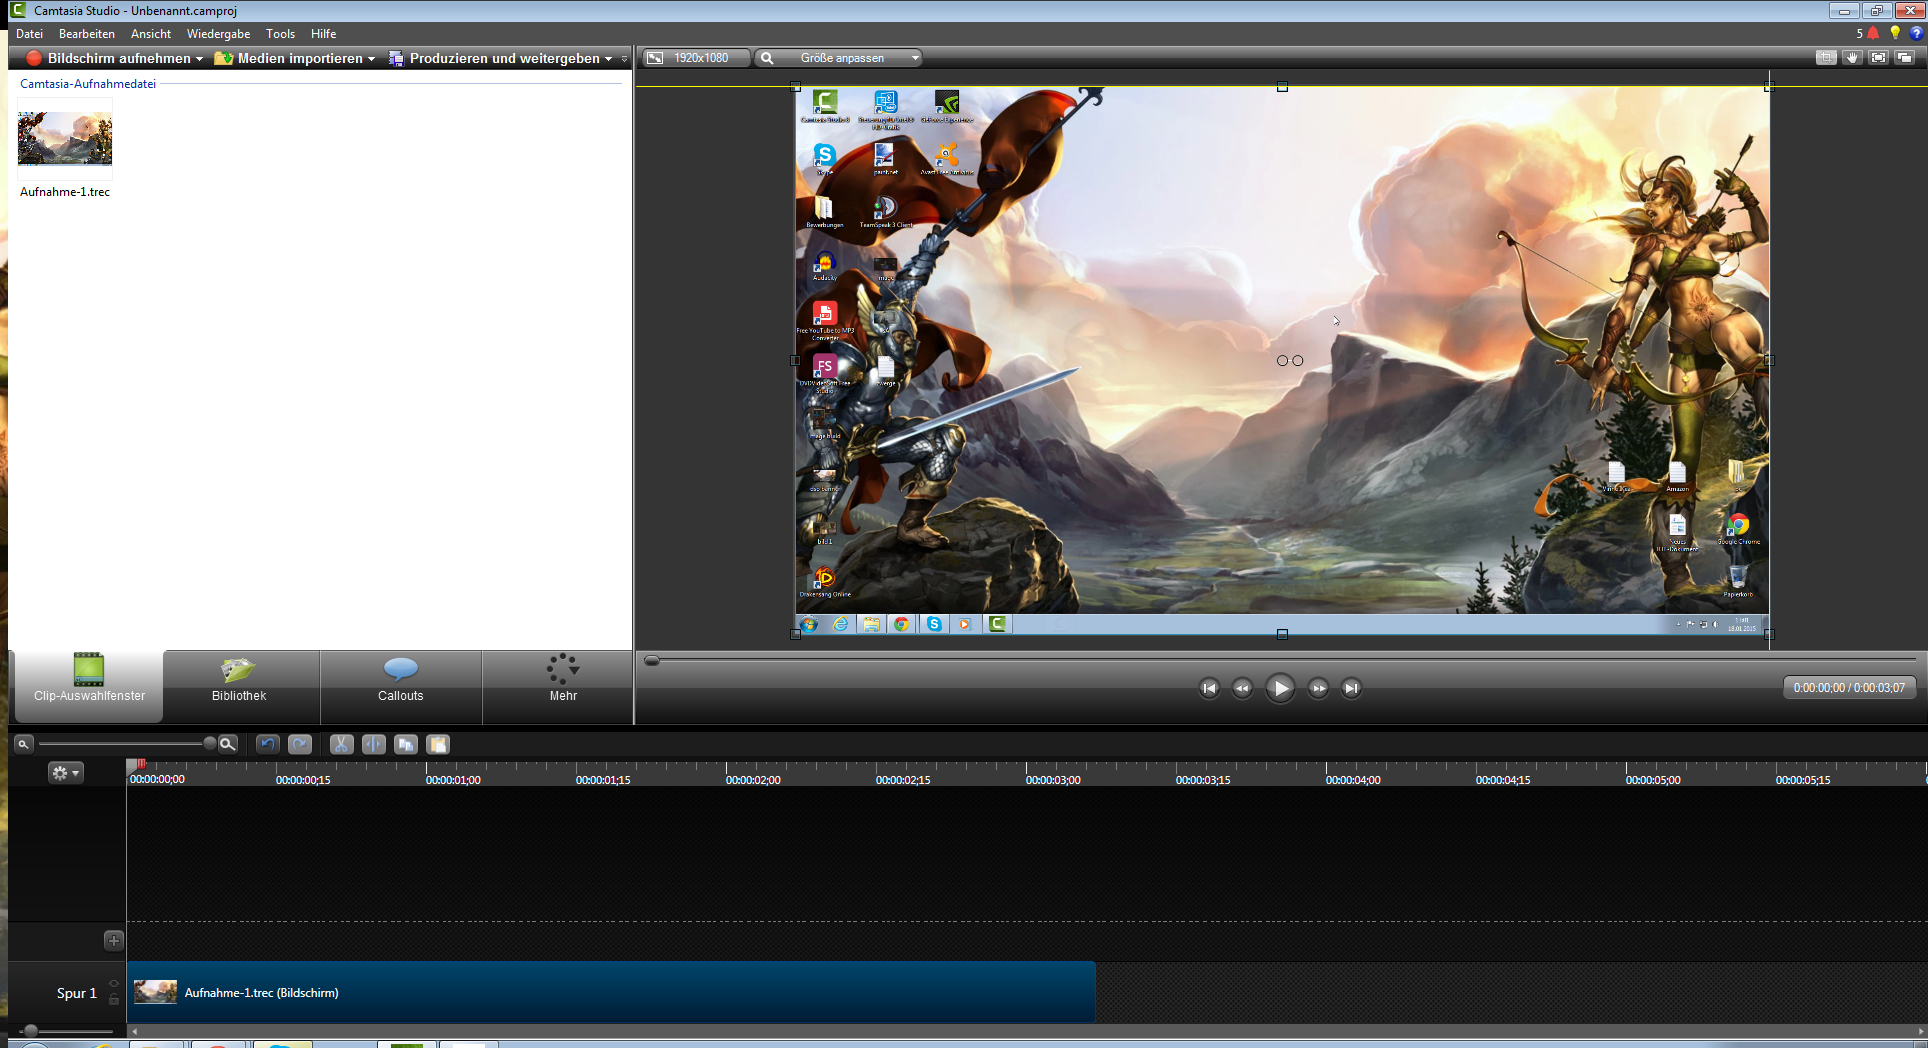The image size is (1928, 1048).
Task: Open tips via the light bulb icon
Action: pos(1895,33)
